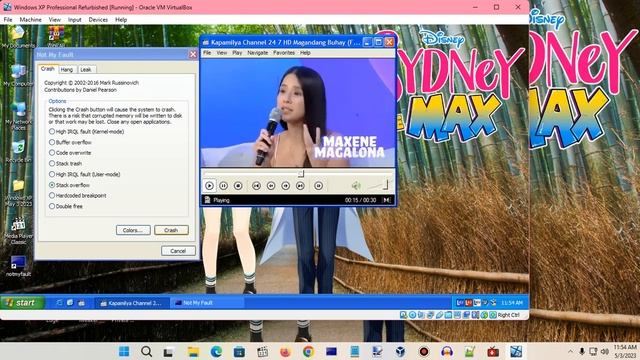Click the Right Ctrl host key indicator
640x360 pixels.
[509, 315]
